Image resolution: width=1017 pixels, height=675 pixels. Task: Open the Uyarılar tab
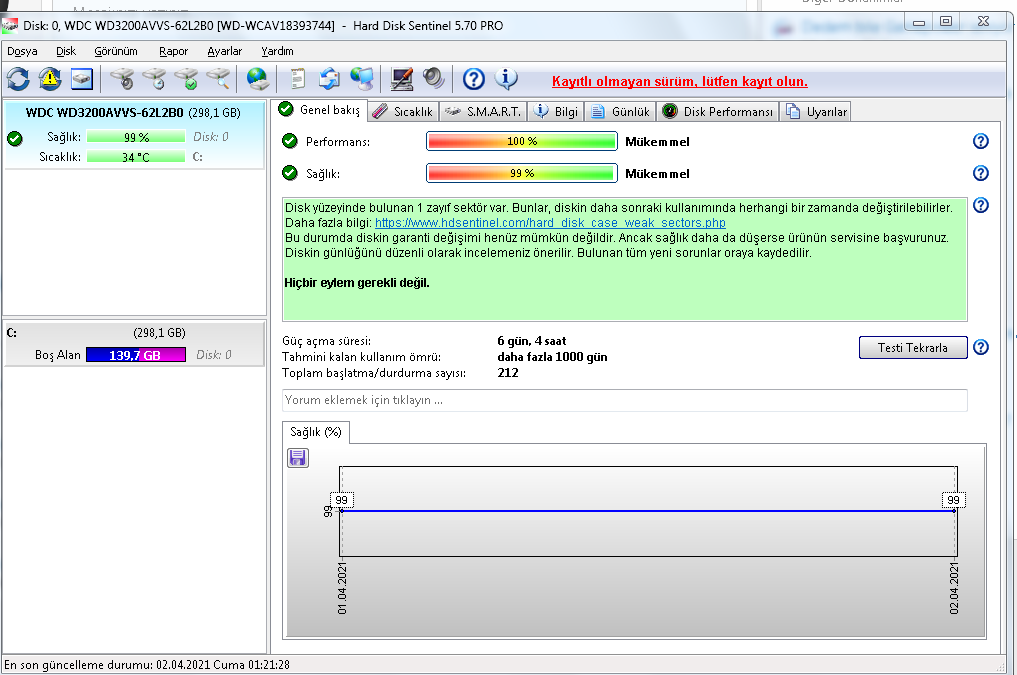tap(816, 112)
